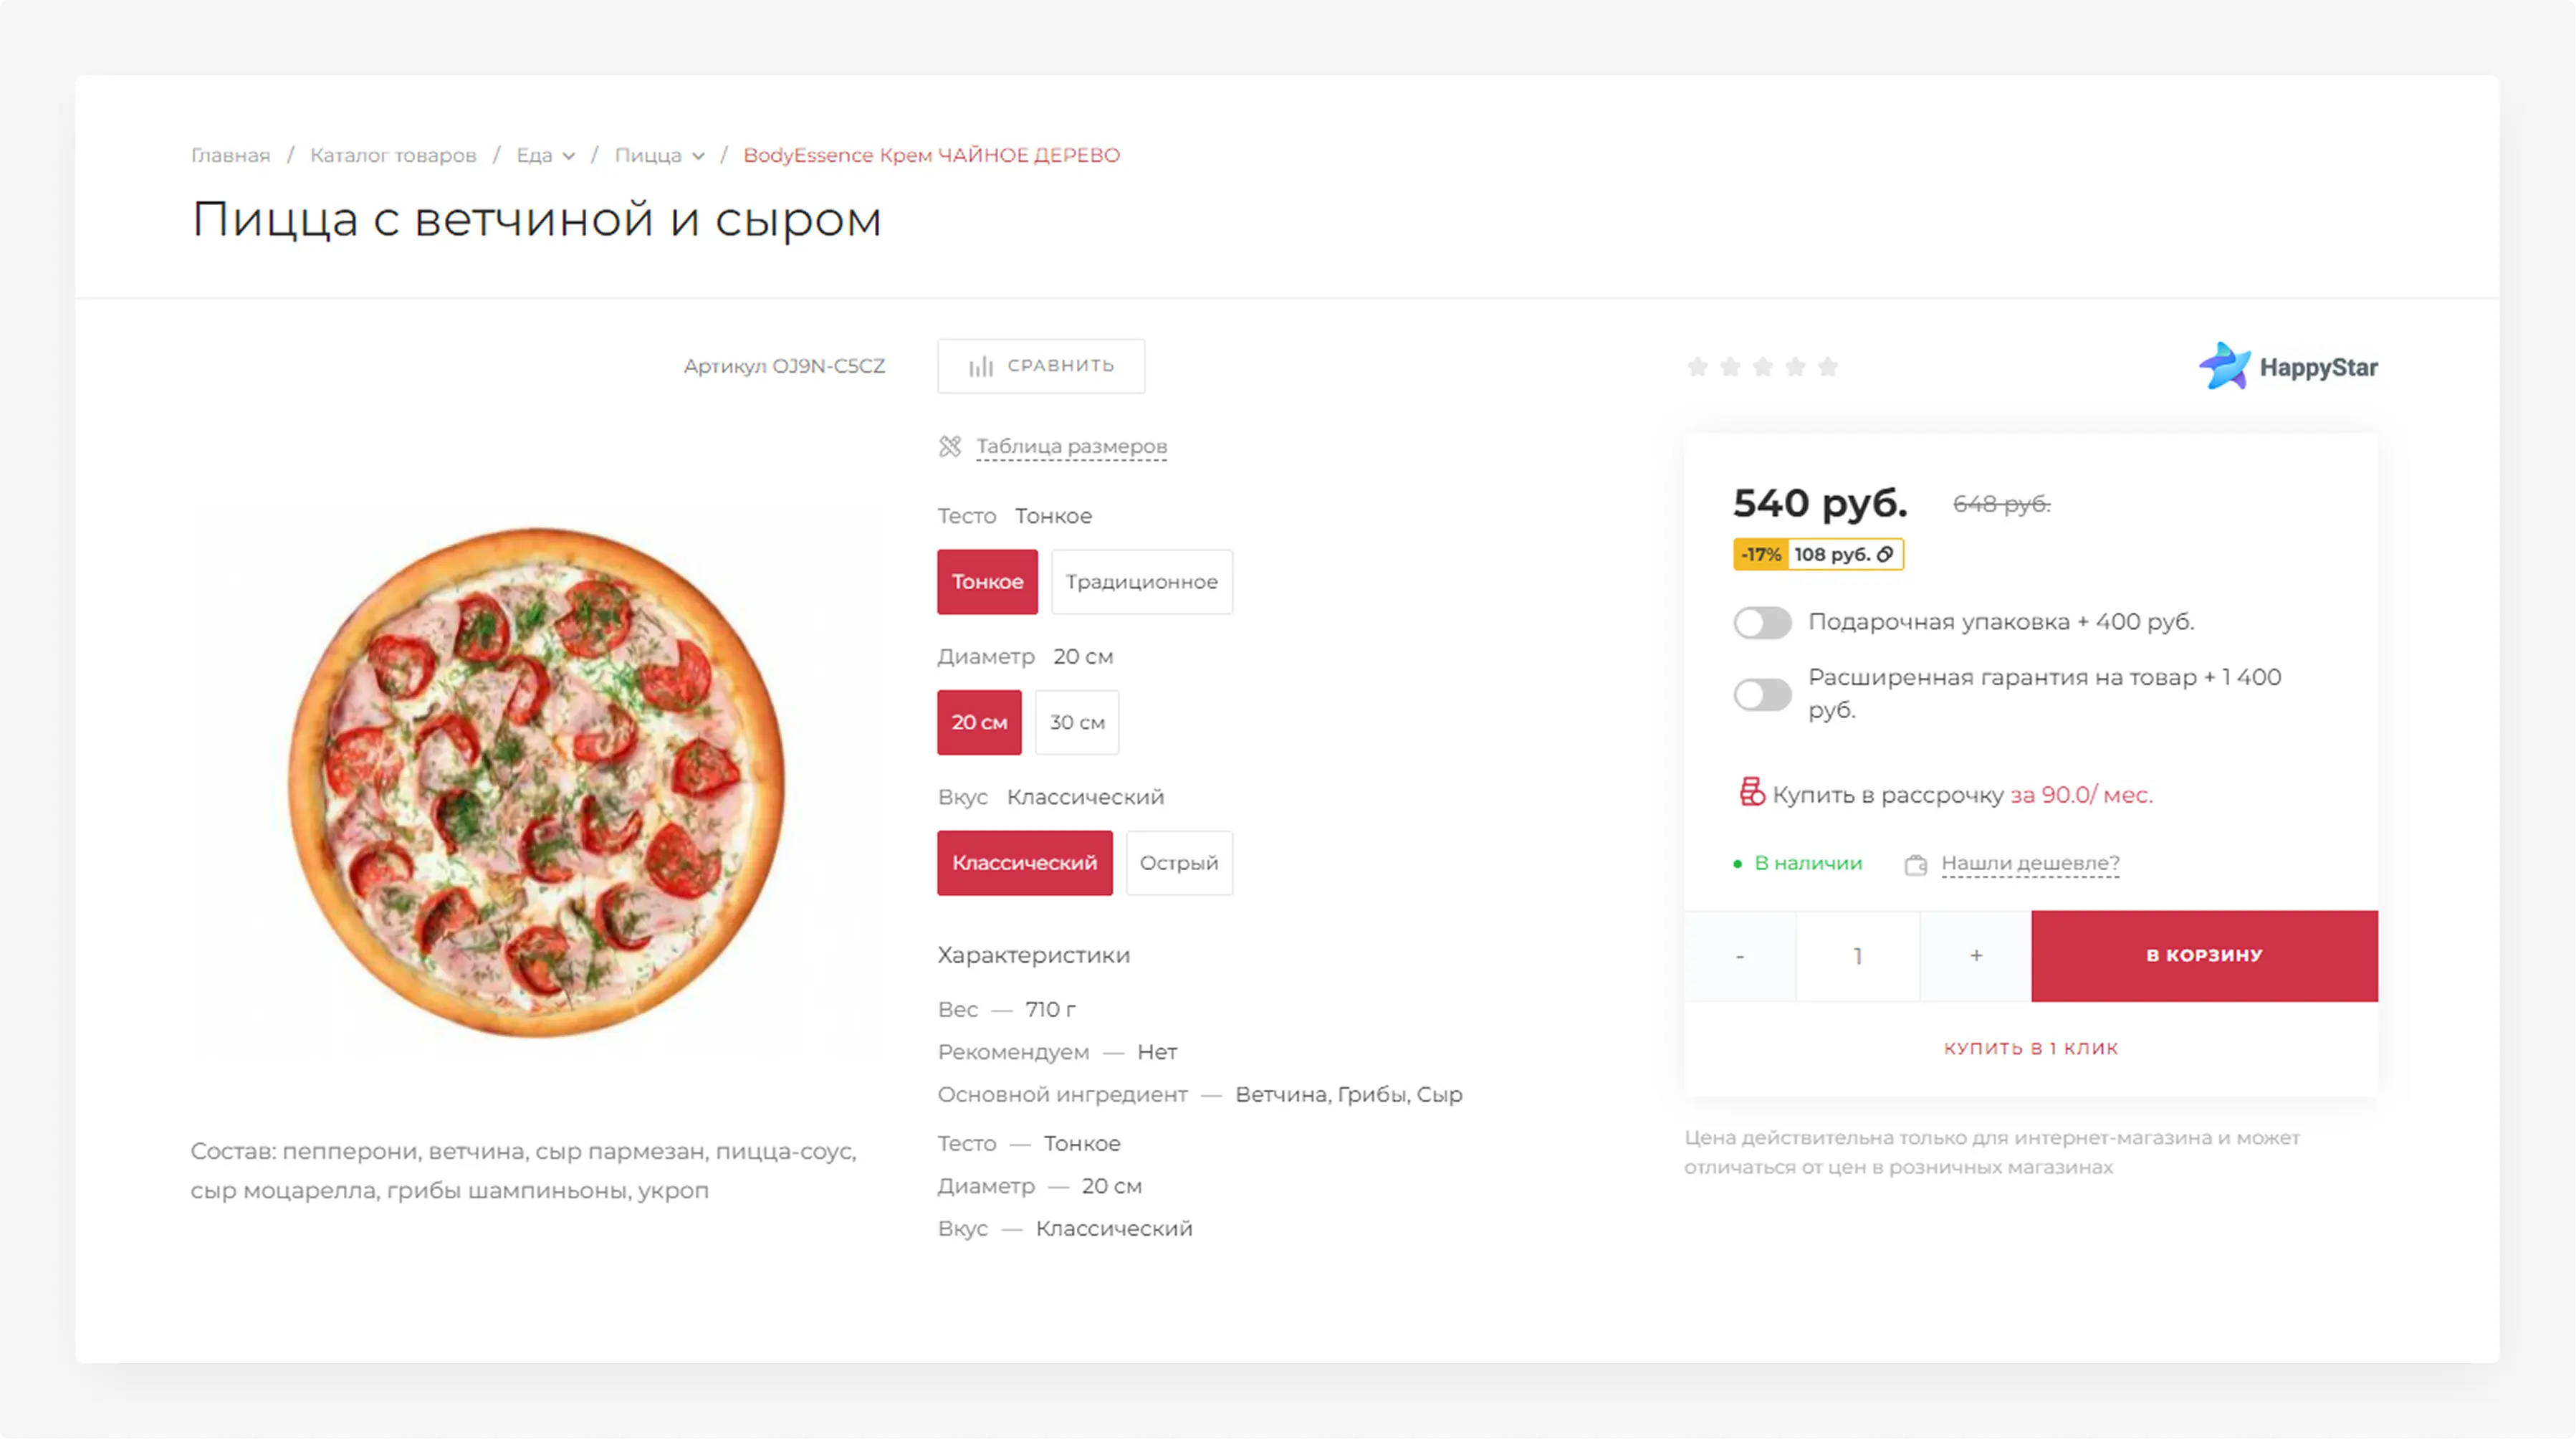Select the Традиционное dough option
The width and height of the screenshot is (2576, 1442).
click(x=1141, y=582)
